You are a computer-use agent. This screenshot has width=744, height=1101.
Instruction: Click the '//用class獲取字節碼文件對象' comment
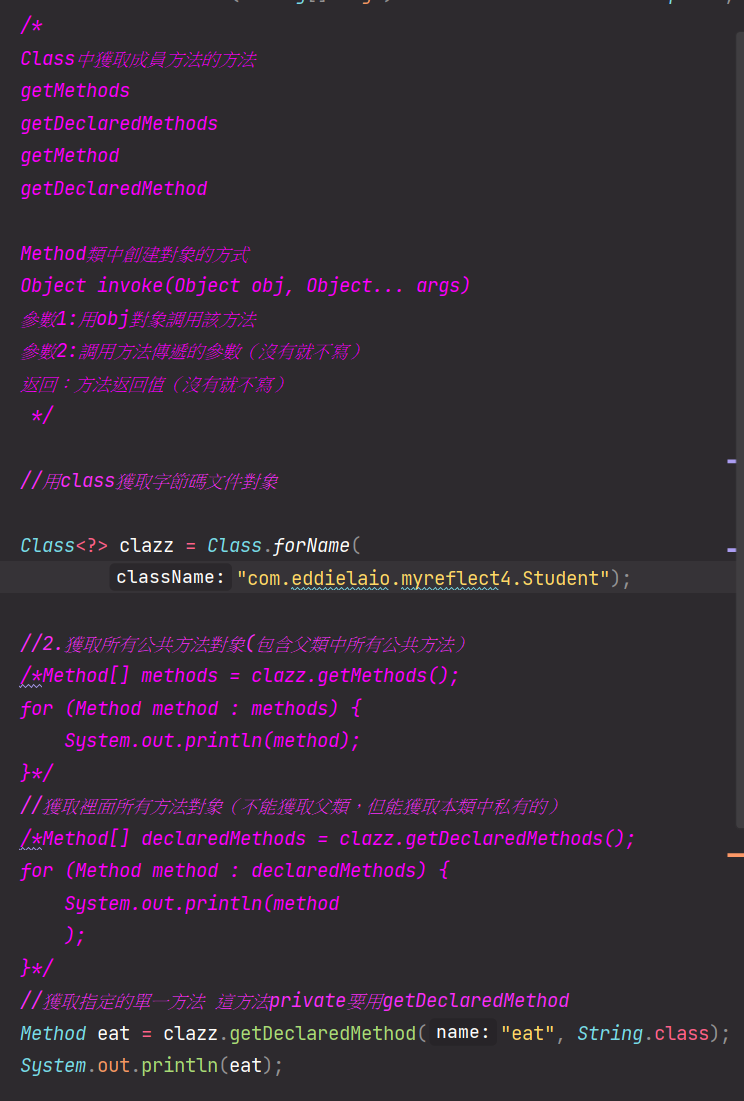point(150,481)
